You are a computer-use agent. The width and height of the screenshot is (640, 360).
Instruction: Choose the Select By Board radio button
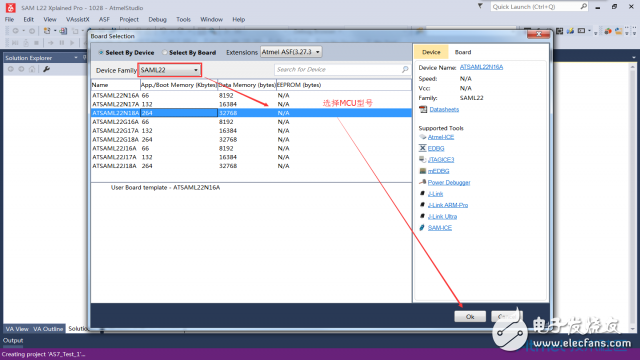click(165, 52)
